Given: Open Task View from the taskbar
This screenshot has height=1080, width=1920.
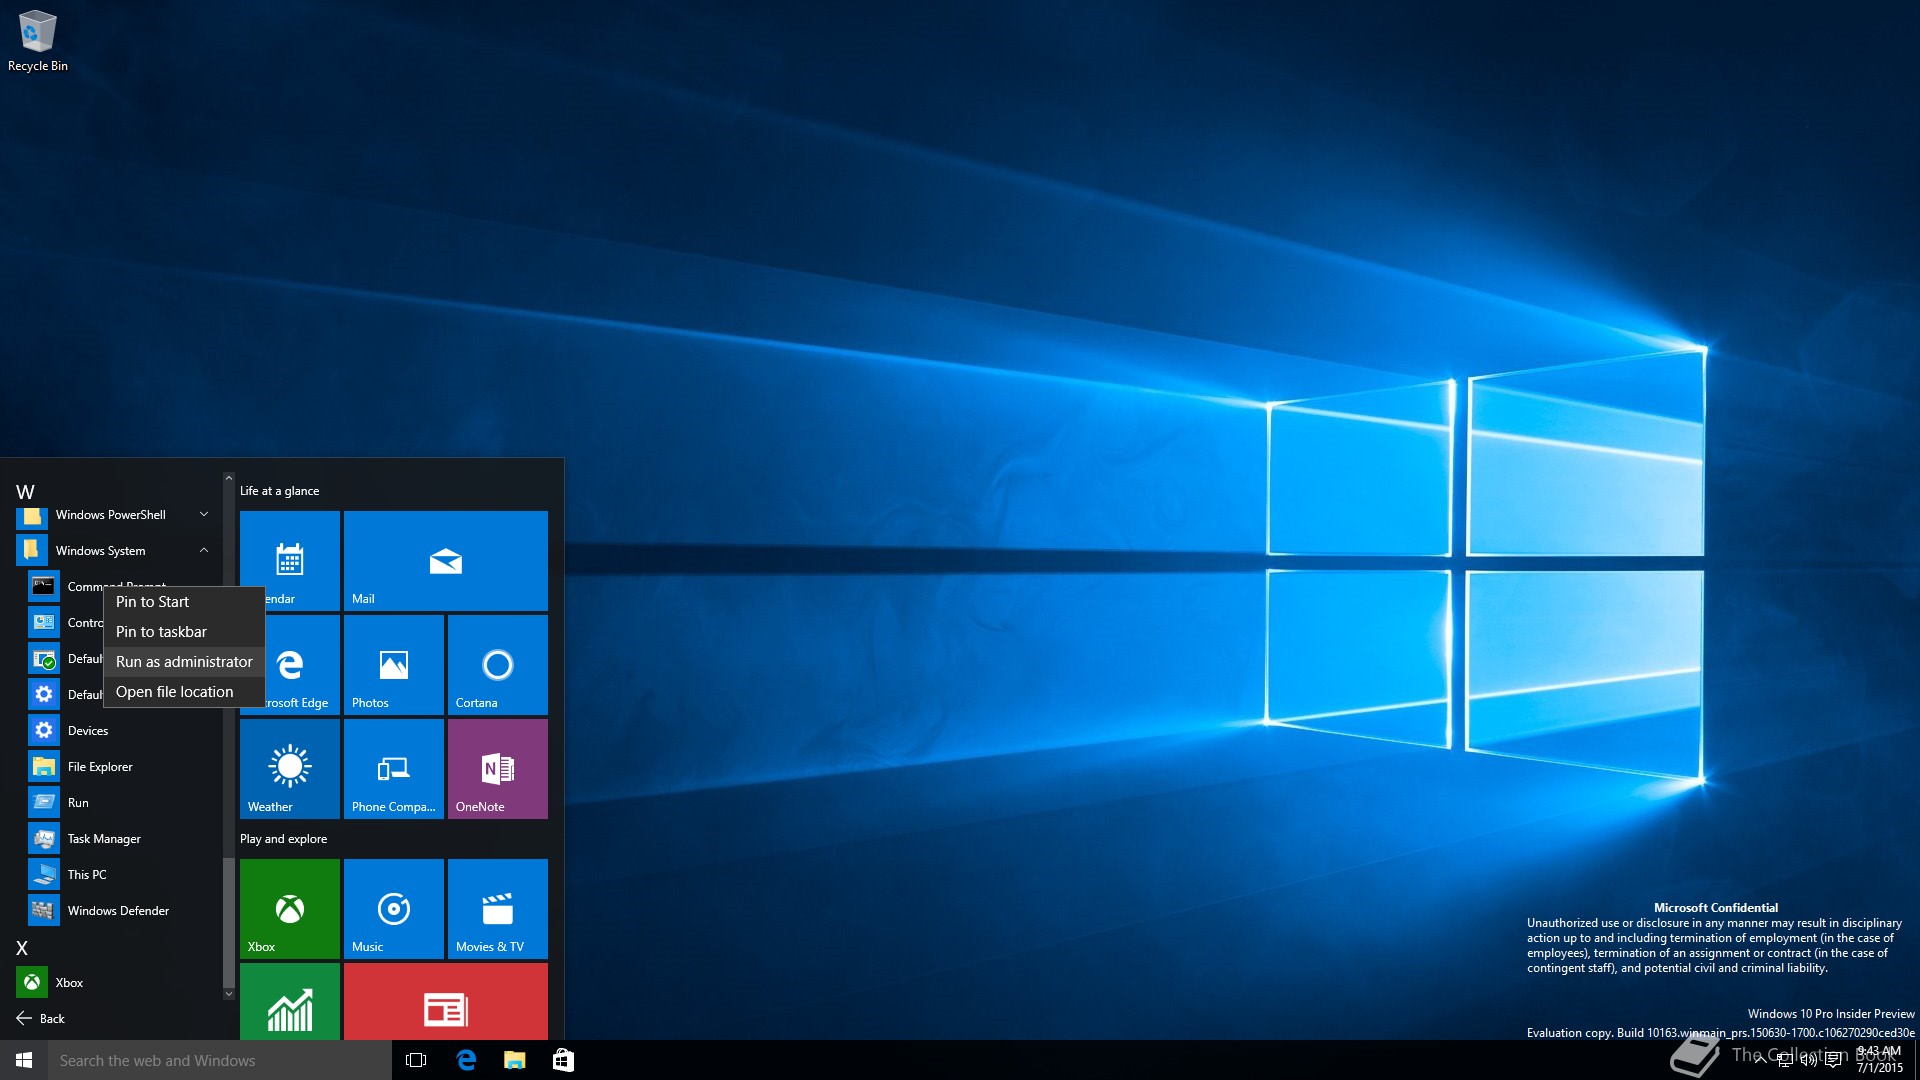Looking at the screenshot, I should pos(416,1060).
